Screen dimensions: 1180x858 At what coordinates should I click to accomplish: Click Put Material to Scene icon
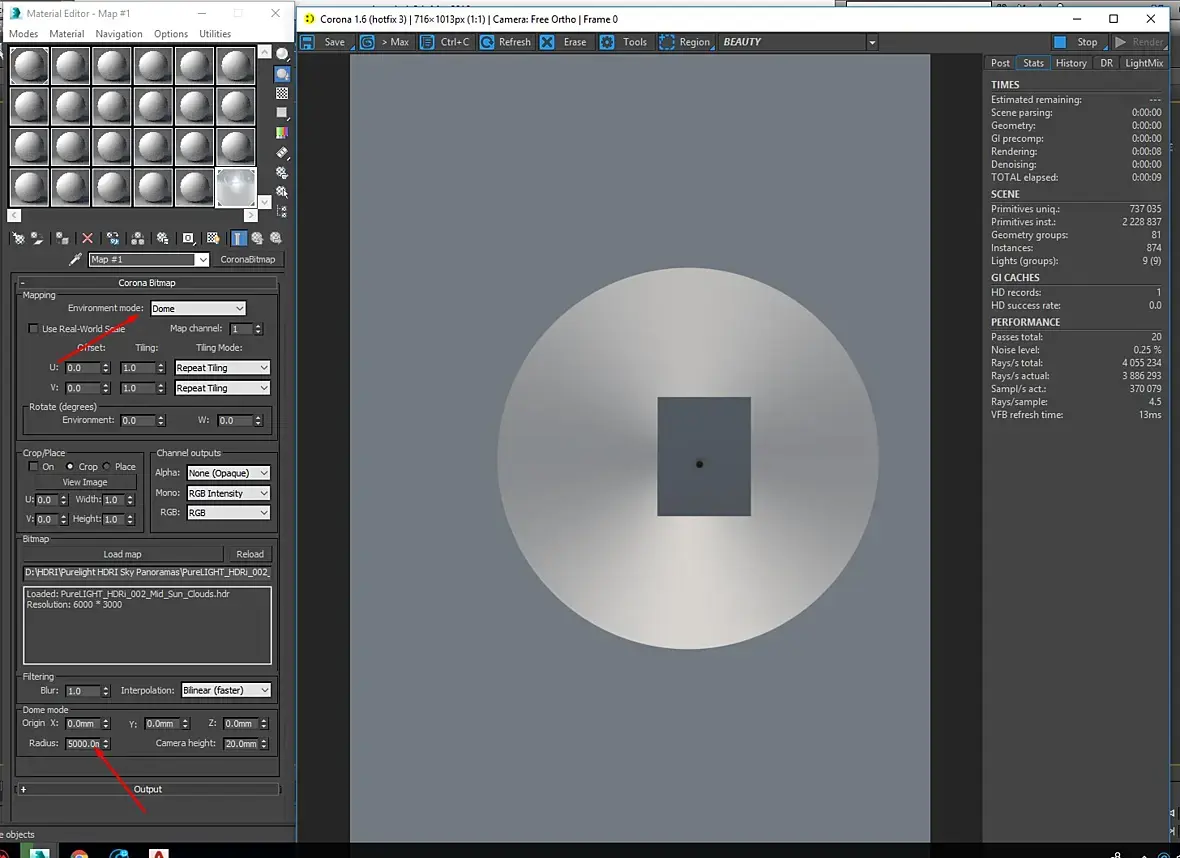pos(37,239)
